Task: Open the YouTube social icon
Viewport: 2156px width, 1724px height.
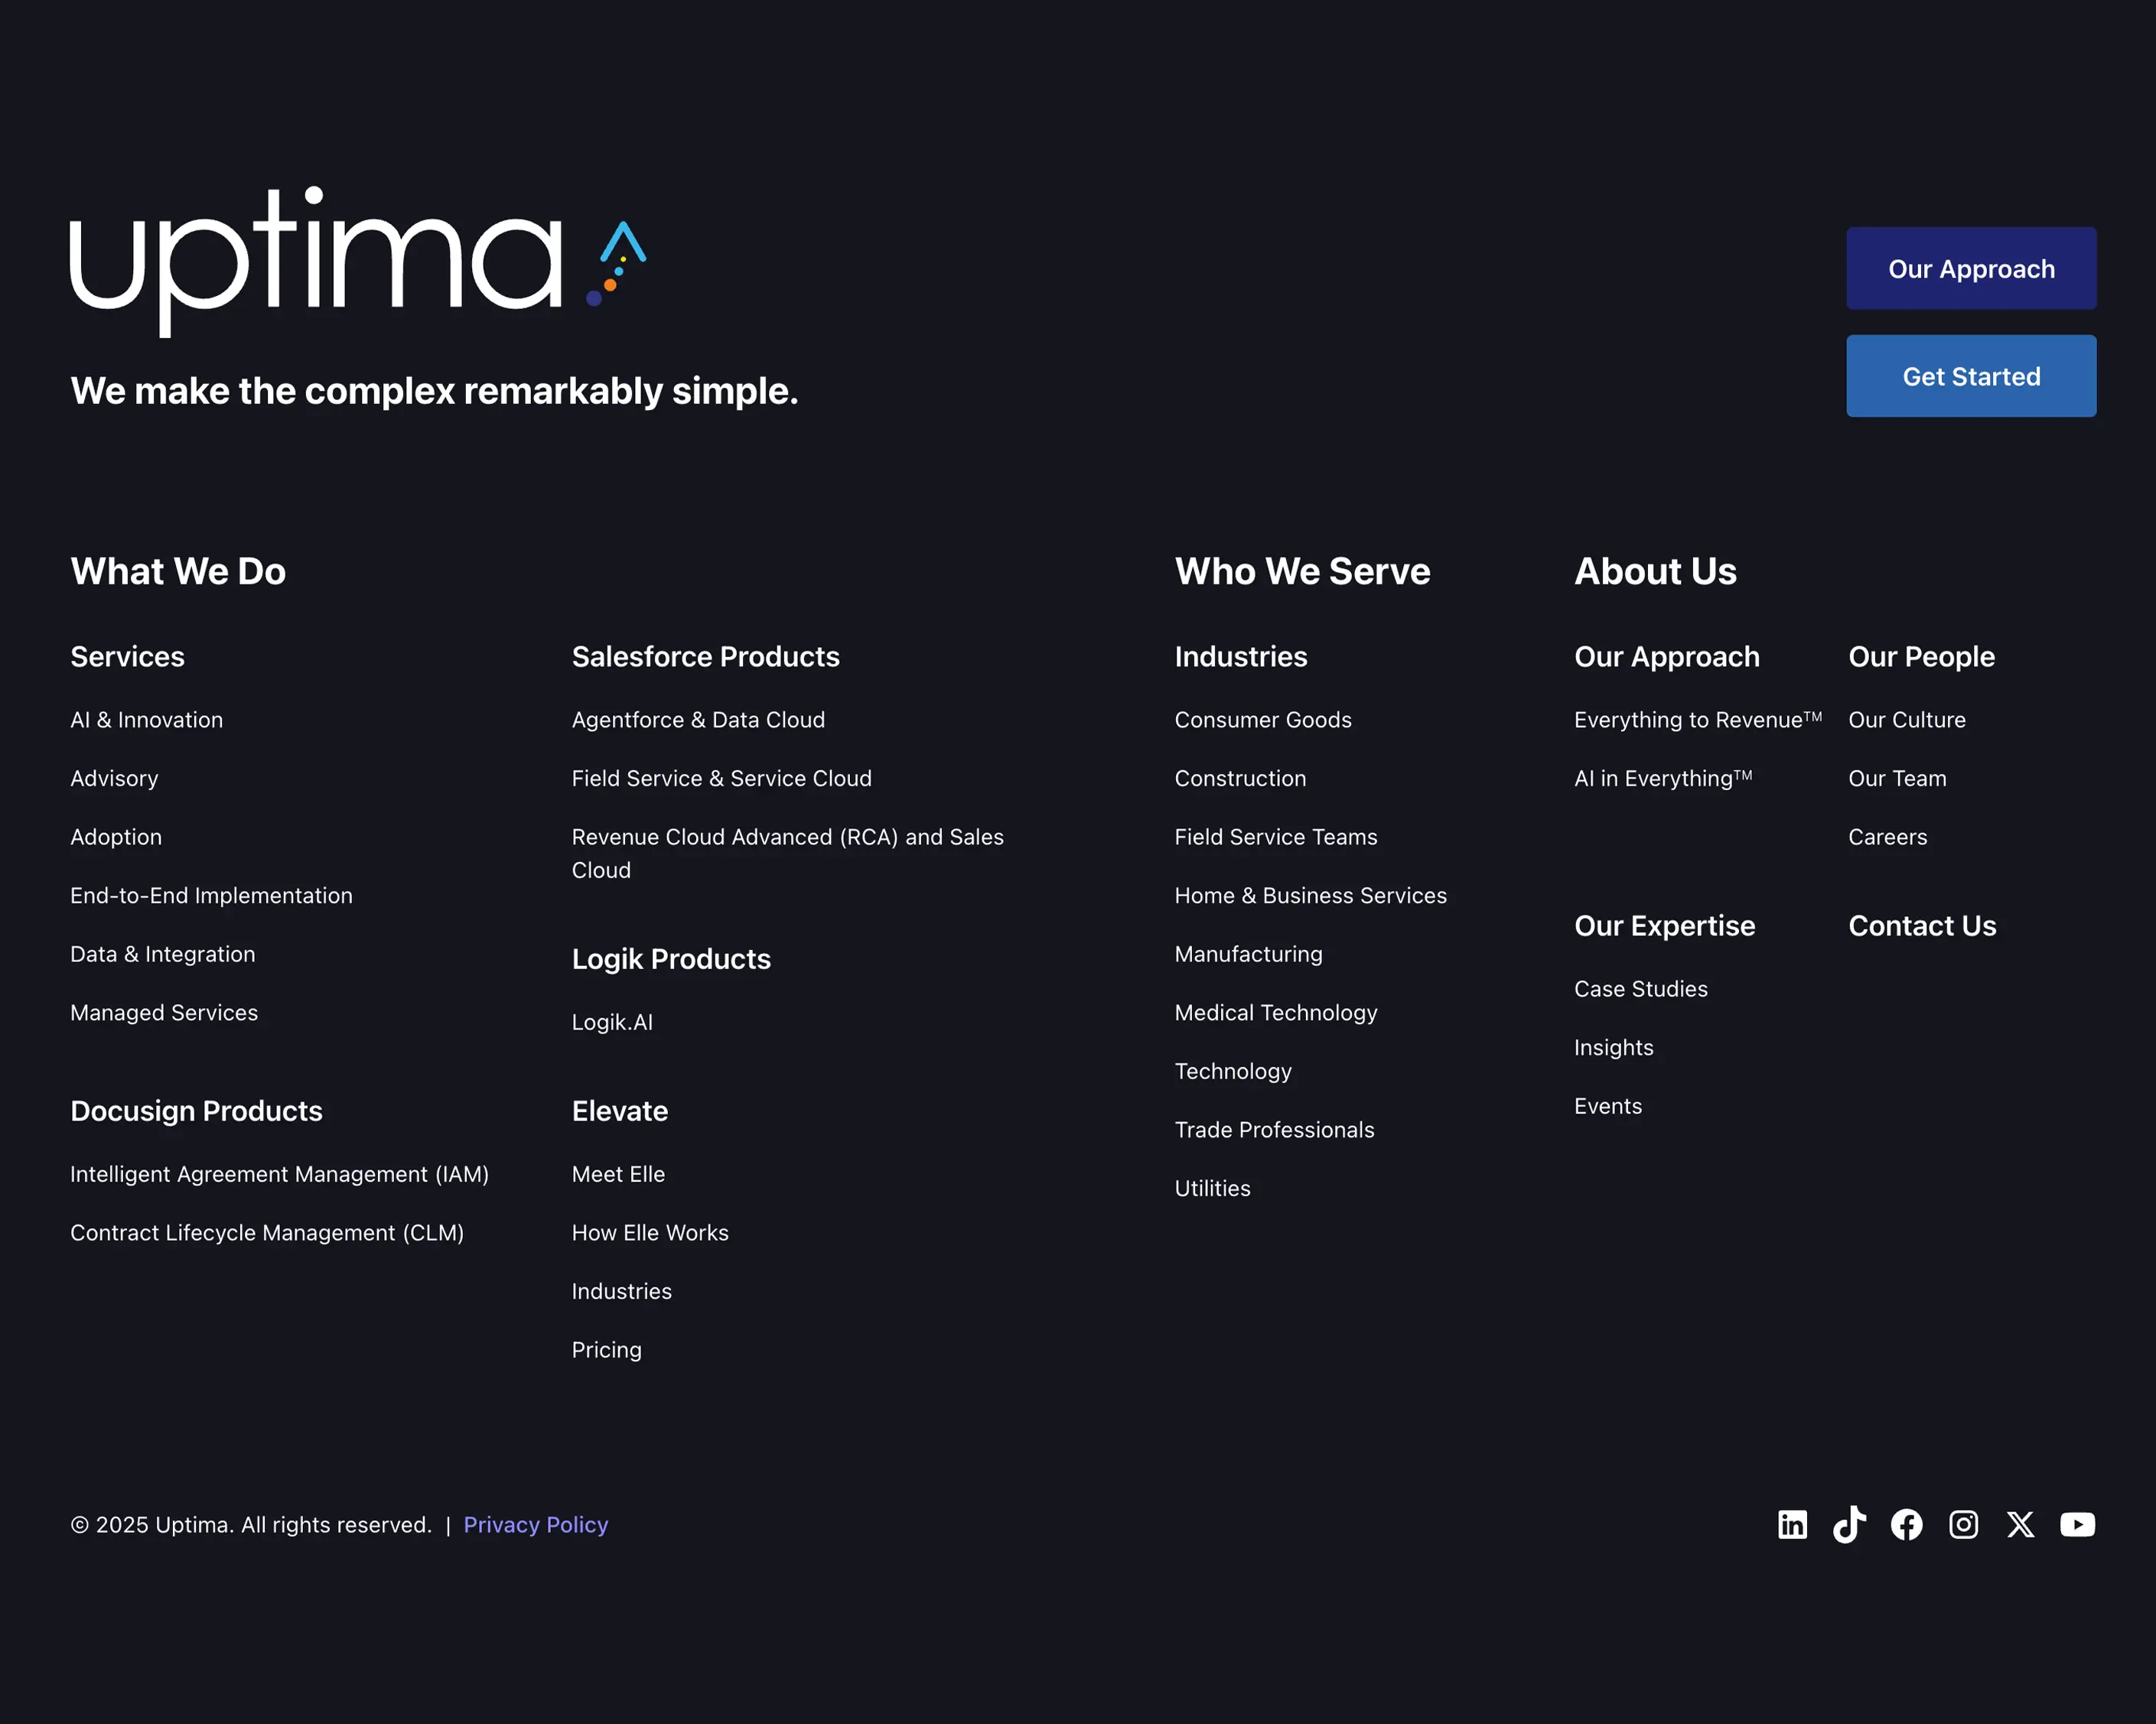Action: (x=2077, y=1524)
